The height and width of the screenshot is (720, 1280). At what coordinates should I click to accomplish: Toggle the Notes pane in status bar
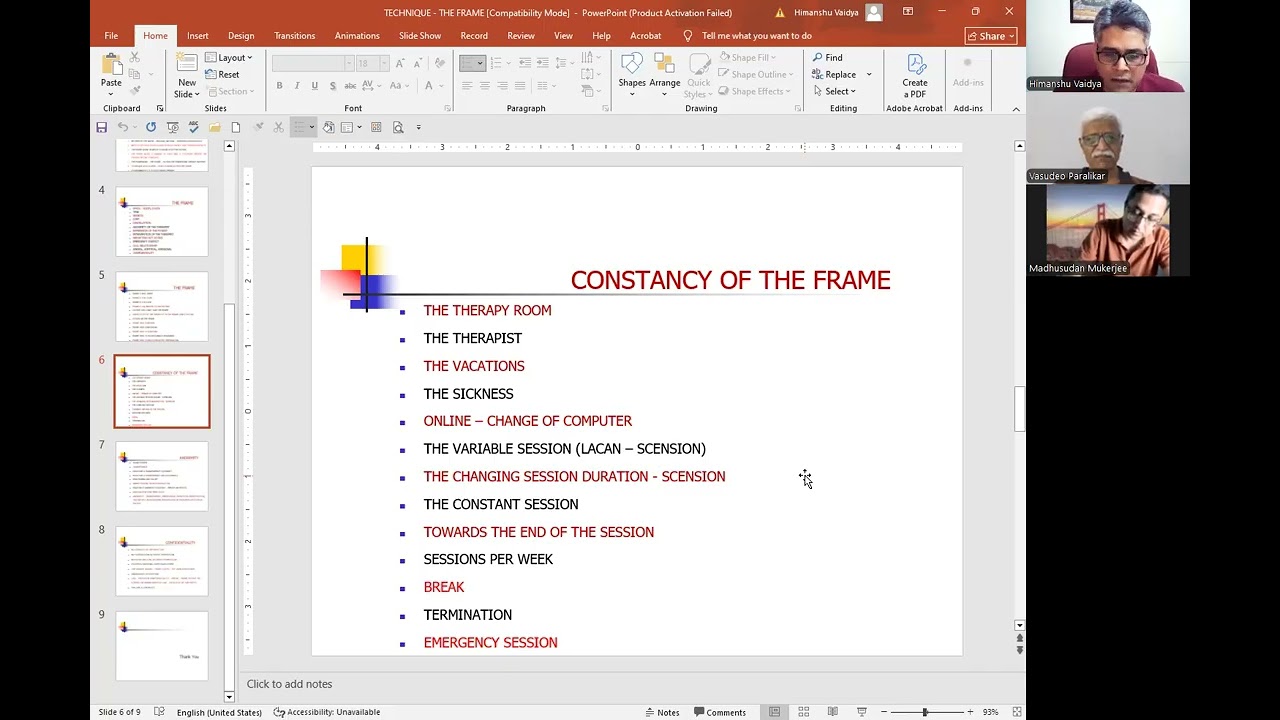662,712
